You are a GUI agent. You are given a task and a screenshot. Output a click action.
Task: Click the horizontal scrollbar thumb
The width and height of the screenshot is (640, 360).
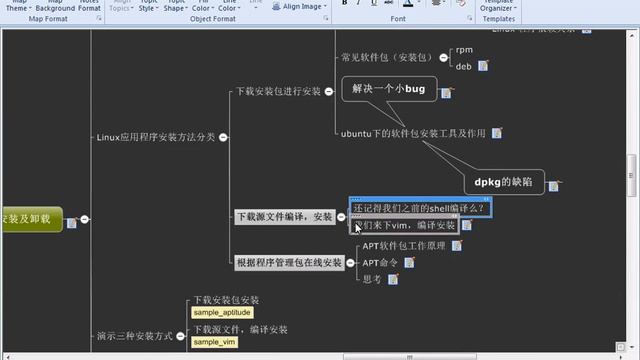tap(409, 357)
